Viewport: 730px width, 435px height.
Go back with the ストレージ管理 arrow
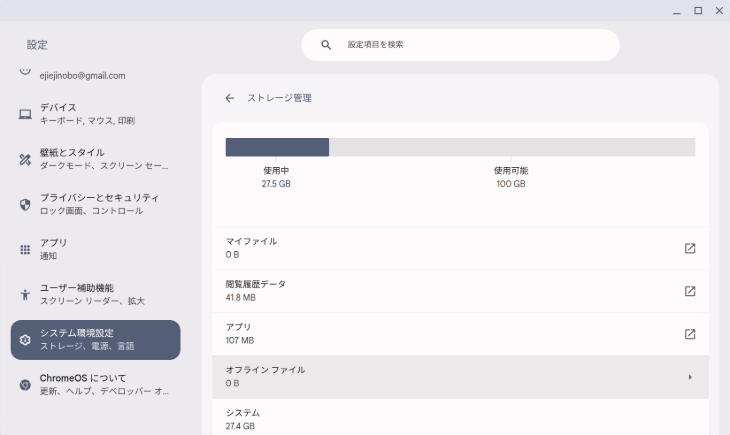coord(230,98)
